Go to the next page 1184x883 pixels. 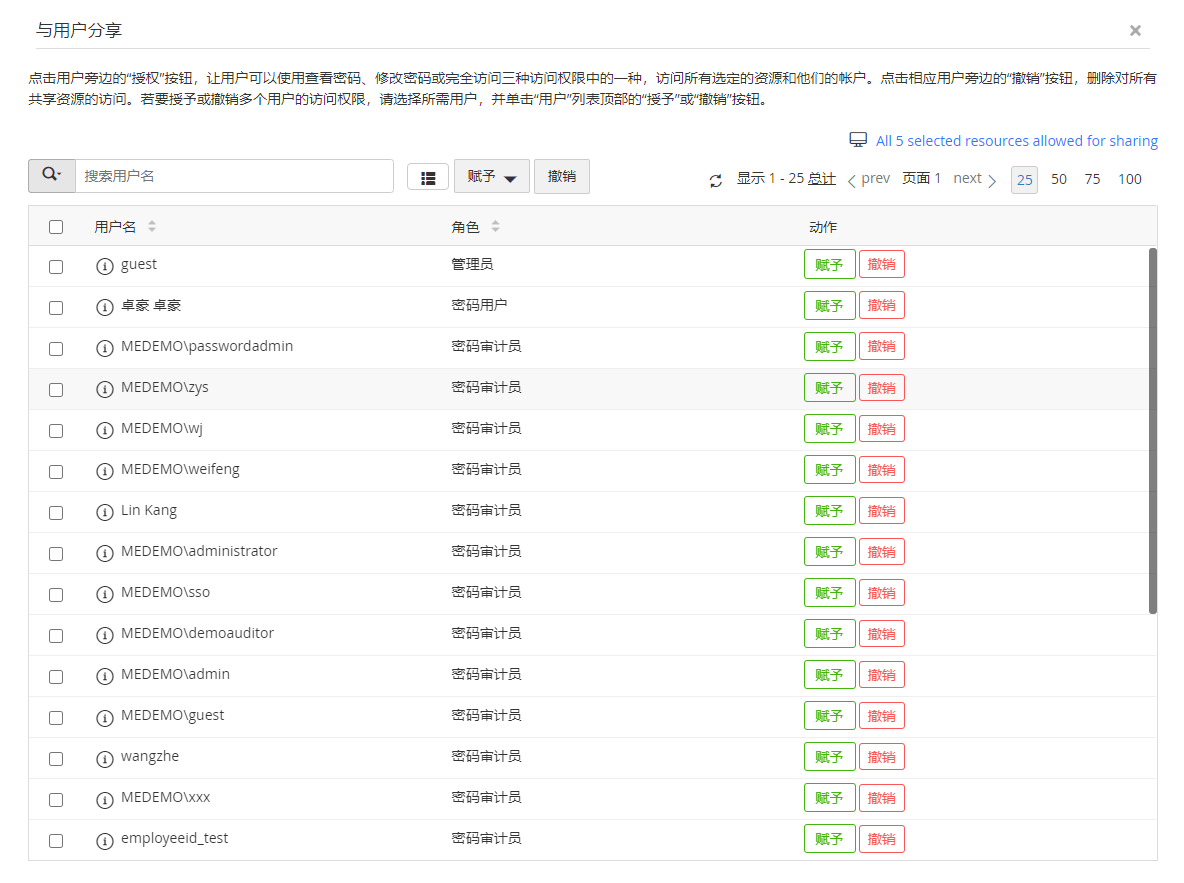point(975,179)
